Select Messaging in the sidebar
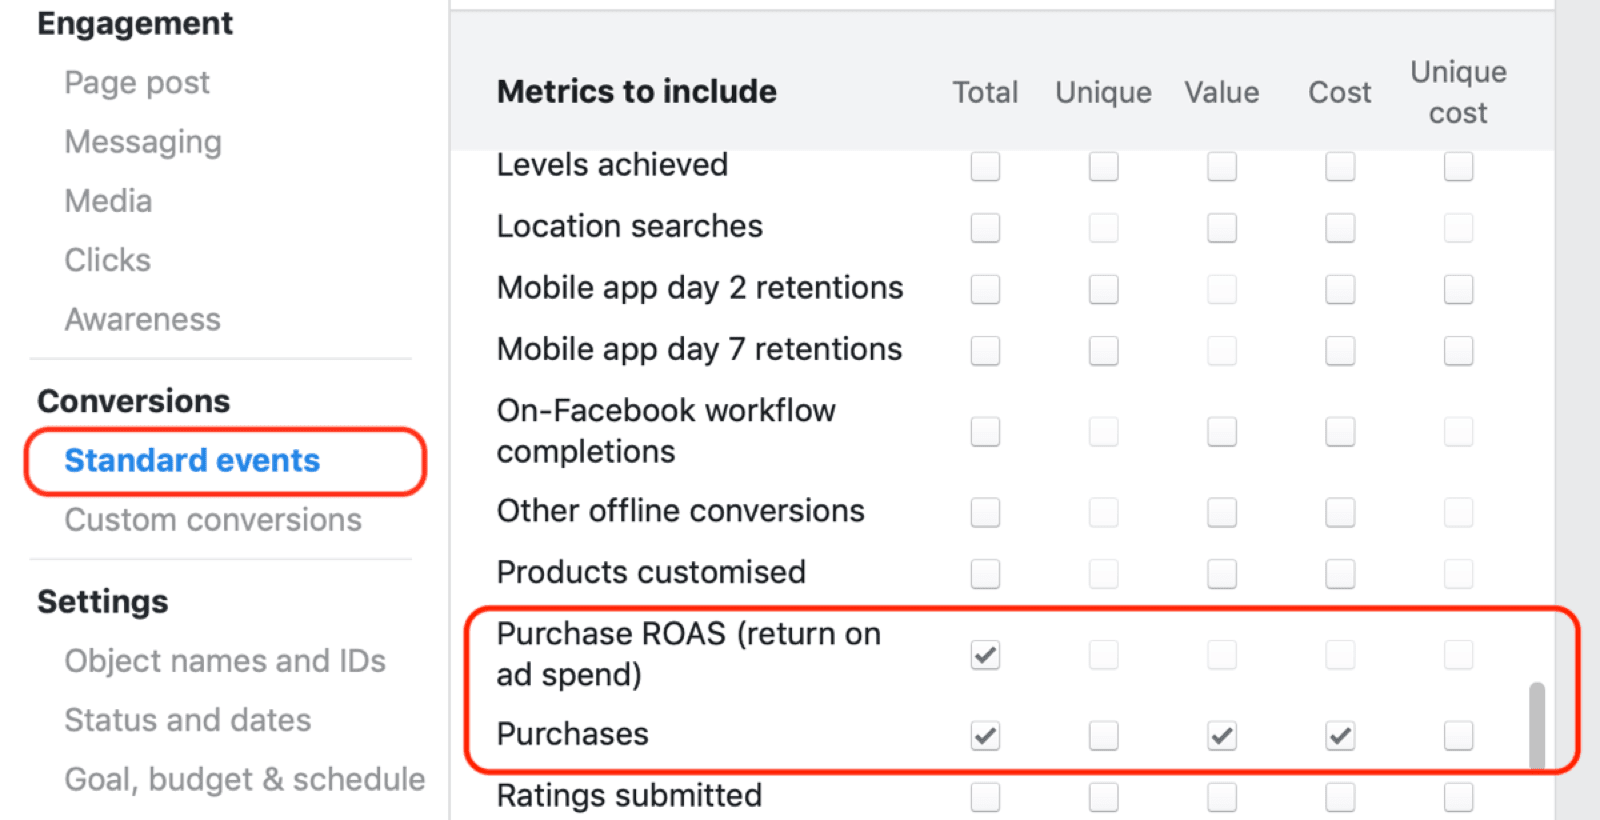 143,142
